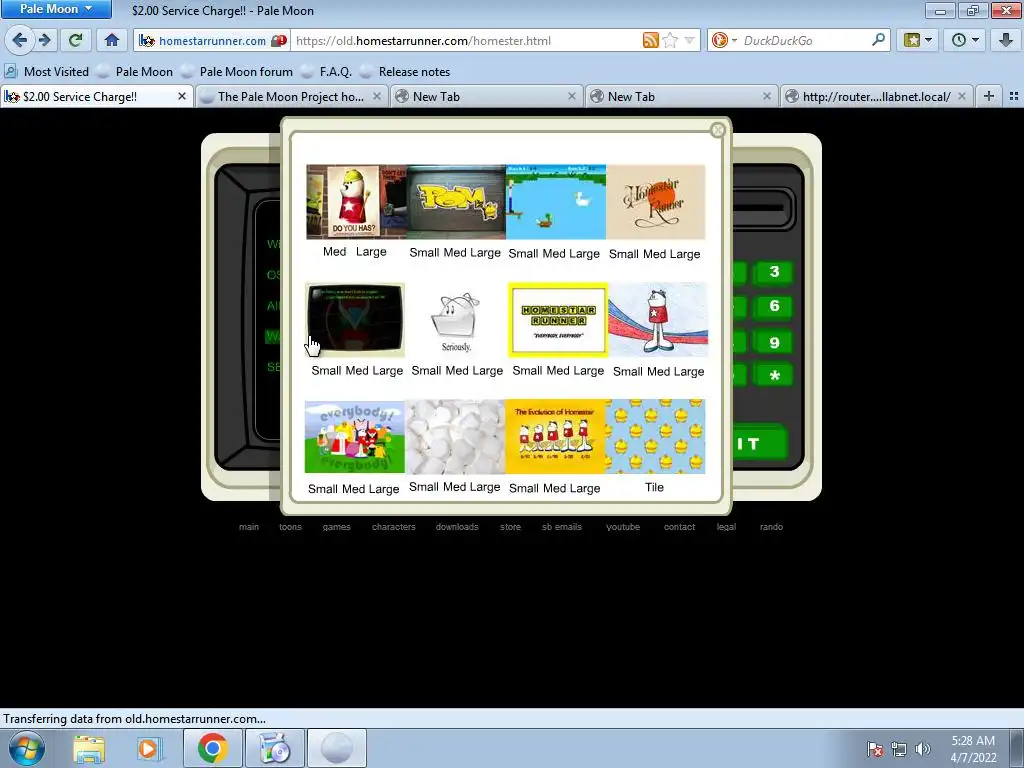The height and width of the screenshot is (768, 1024).
Task: Show the all tabs group button
Action: pos(1014,97)
